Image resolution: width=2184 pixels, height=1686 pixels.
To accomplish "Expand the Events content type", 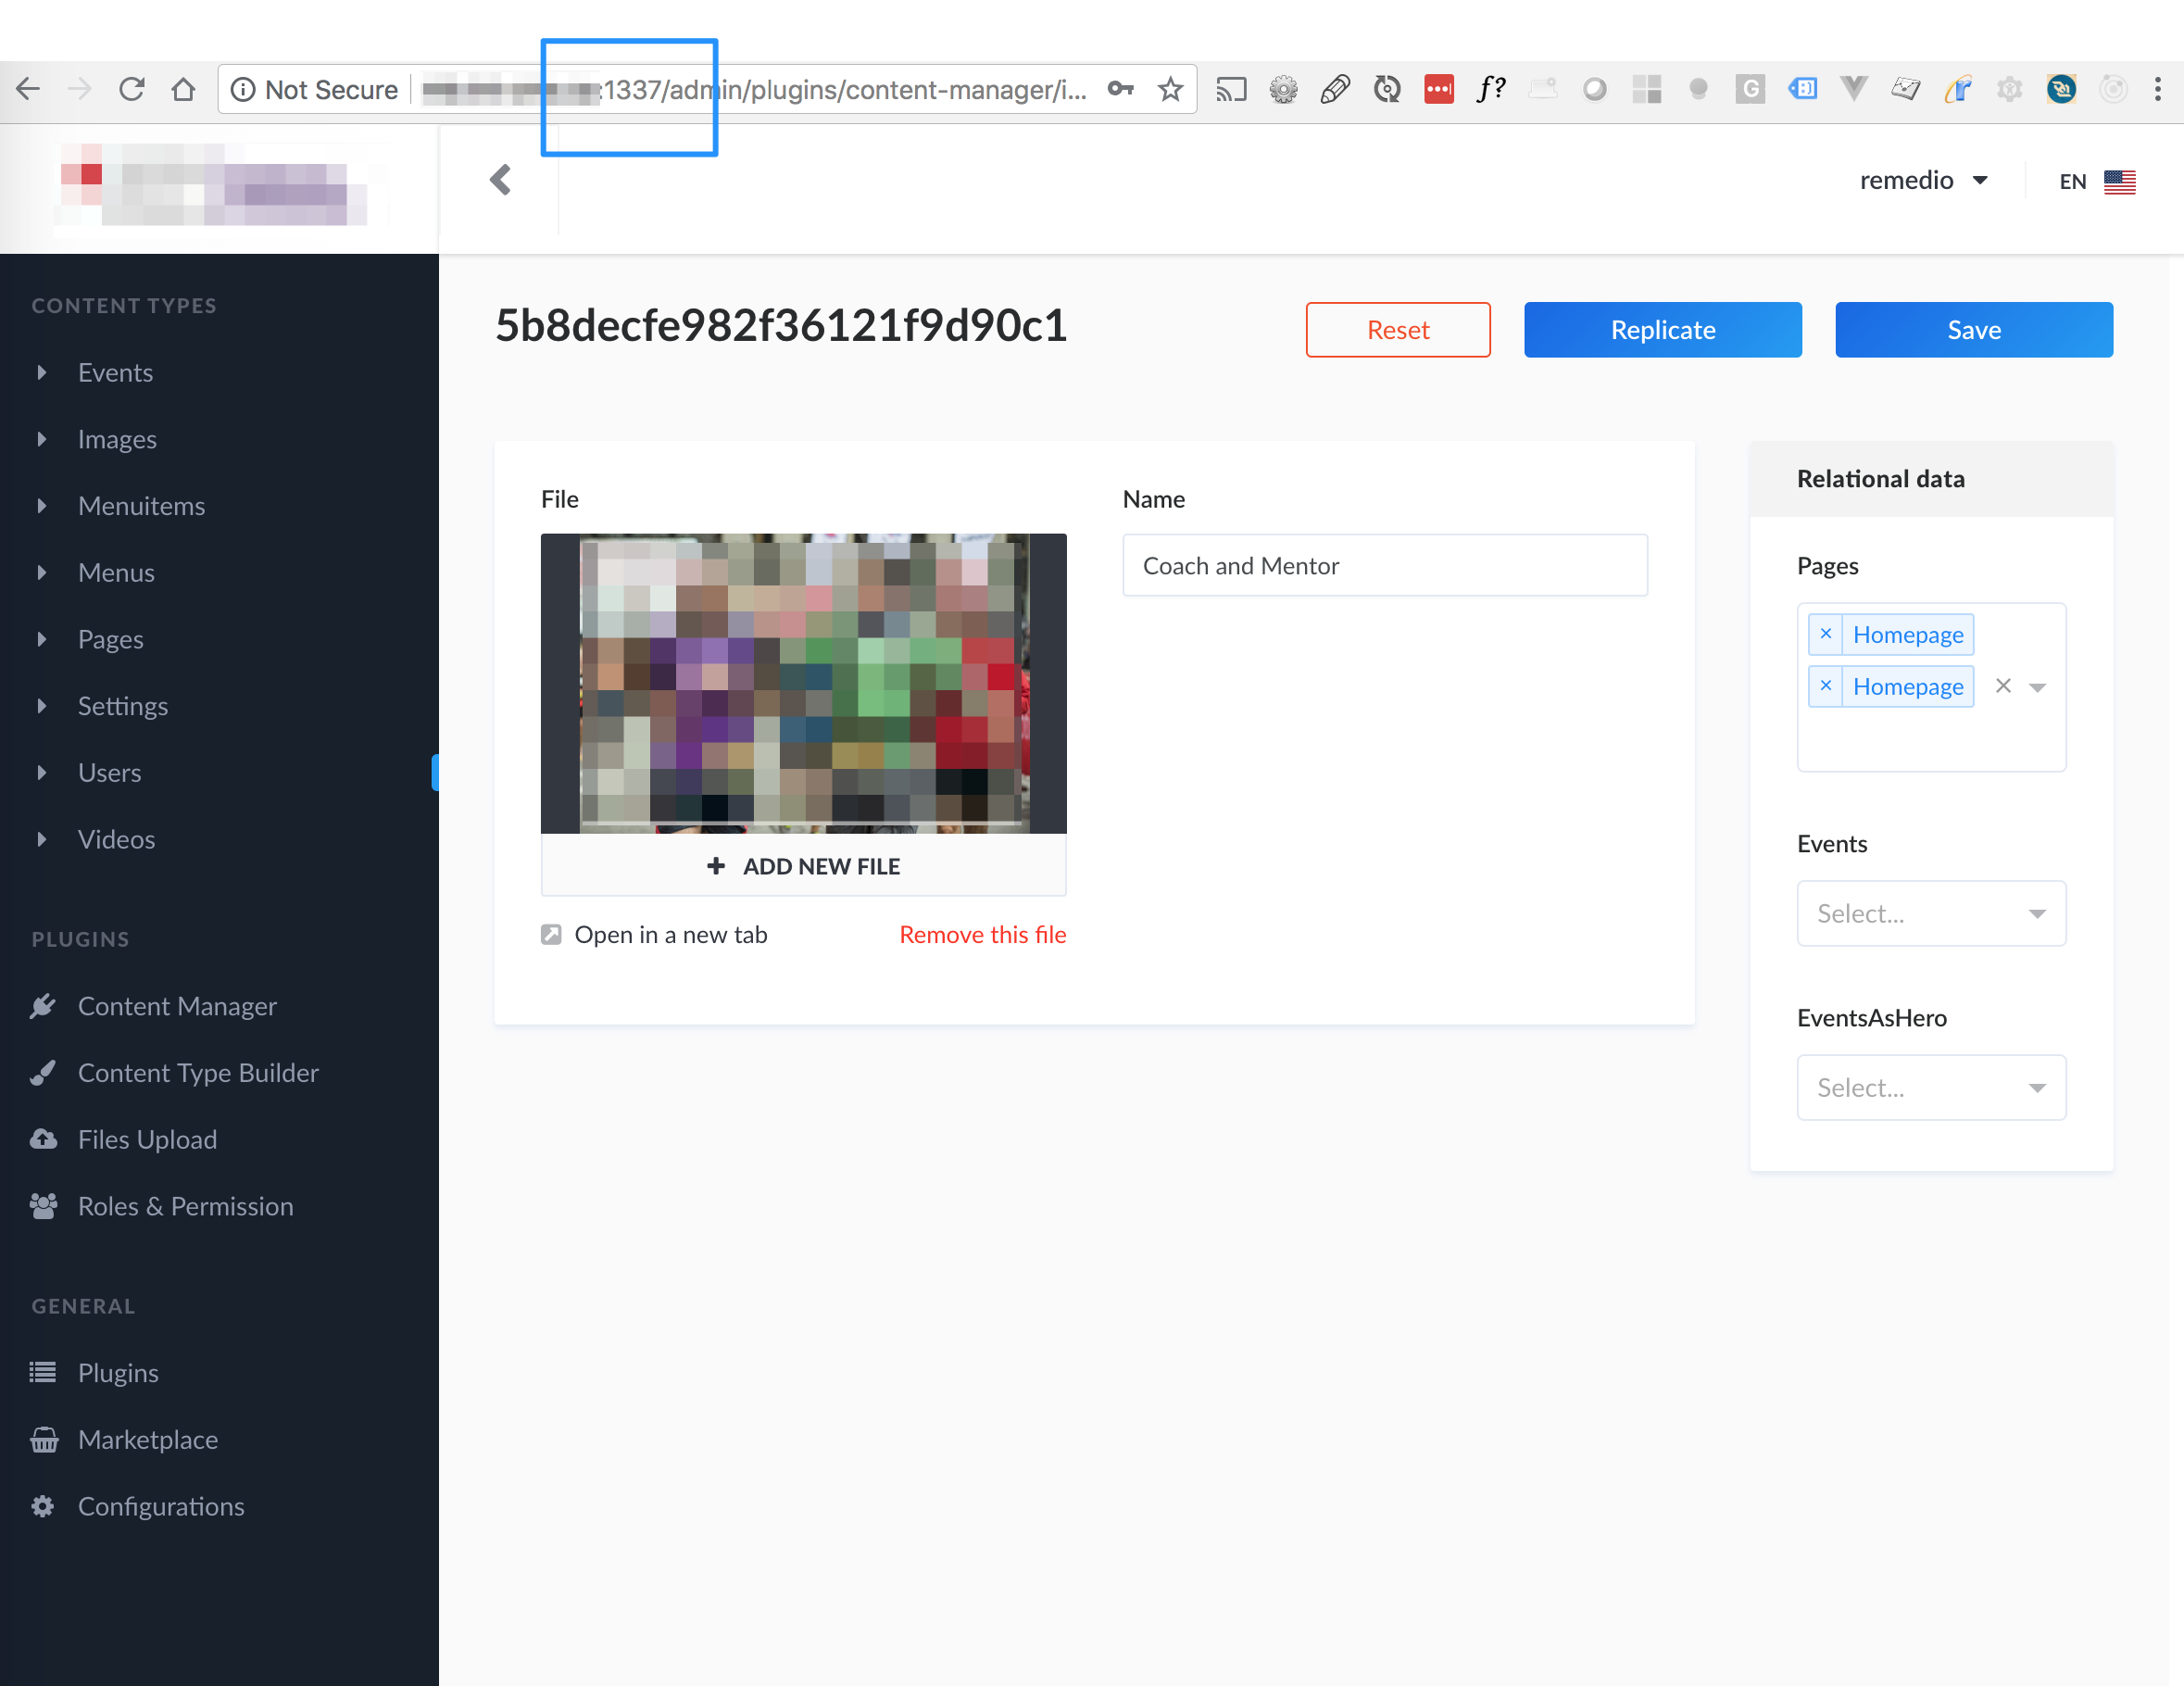I will (42, 371).
